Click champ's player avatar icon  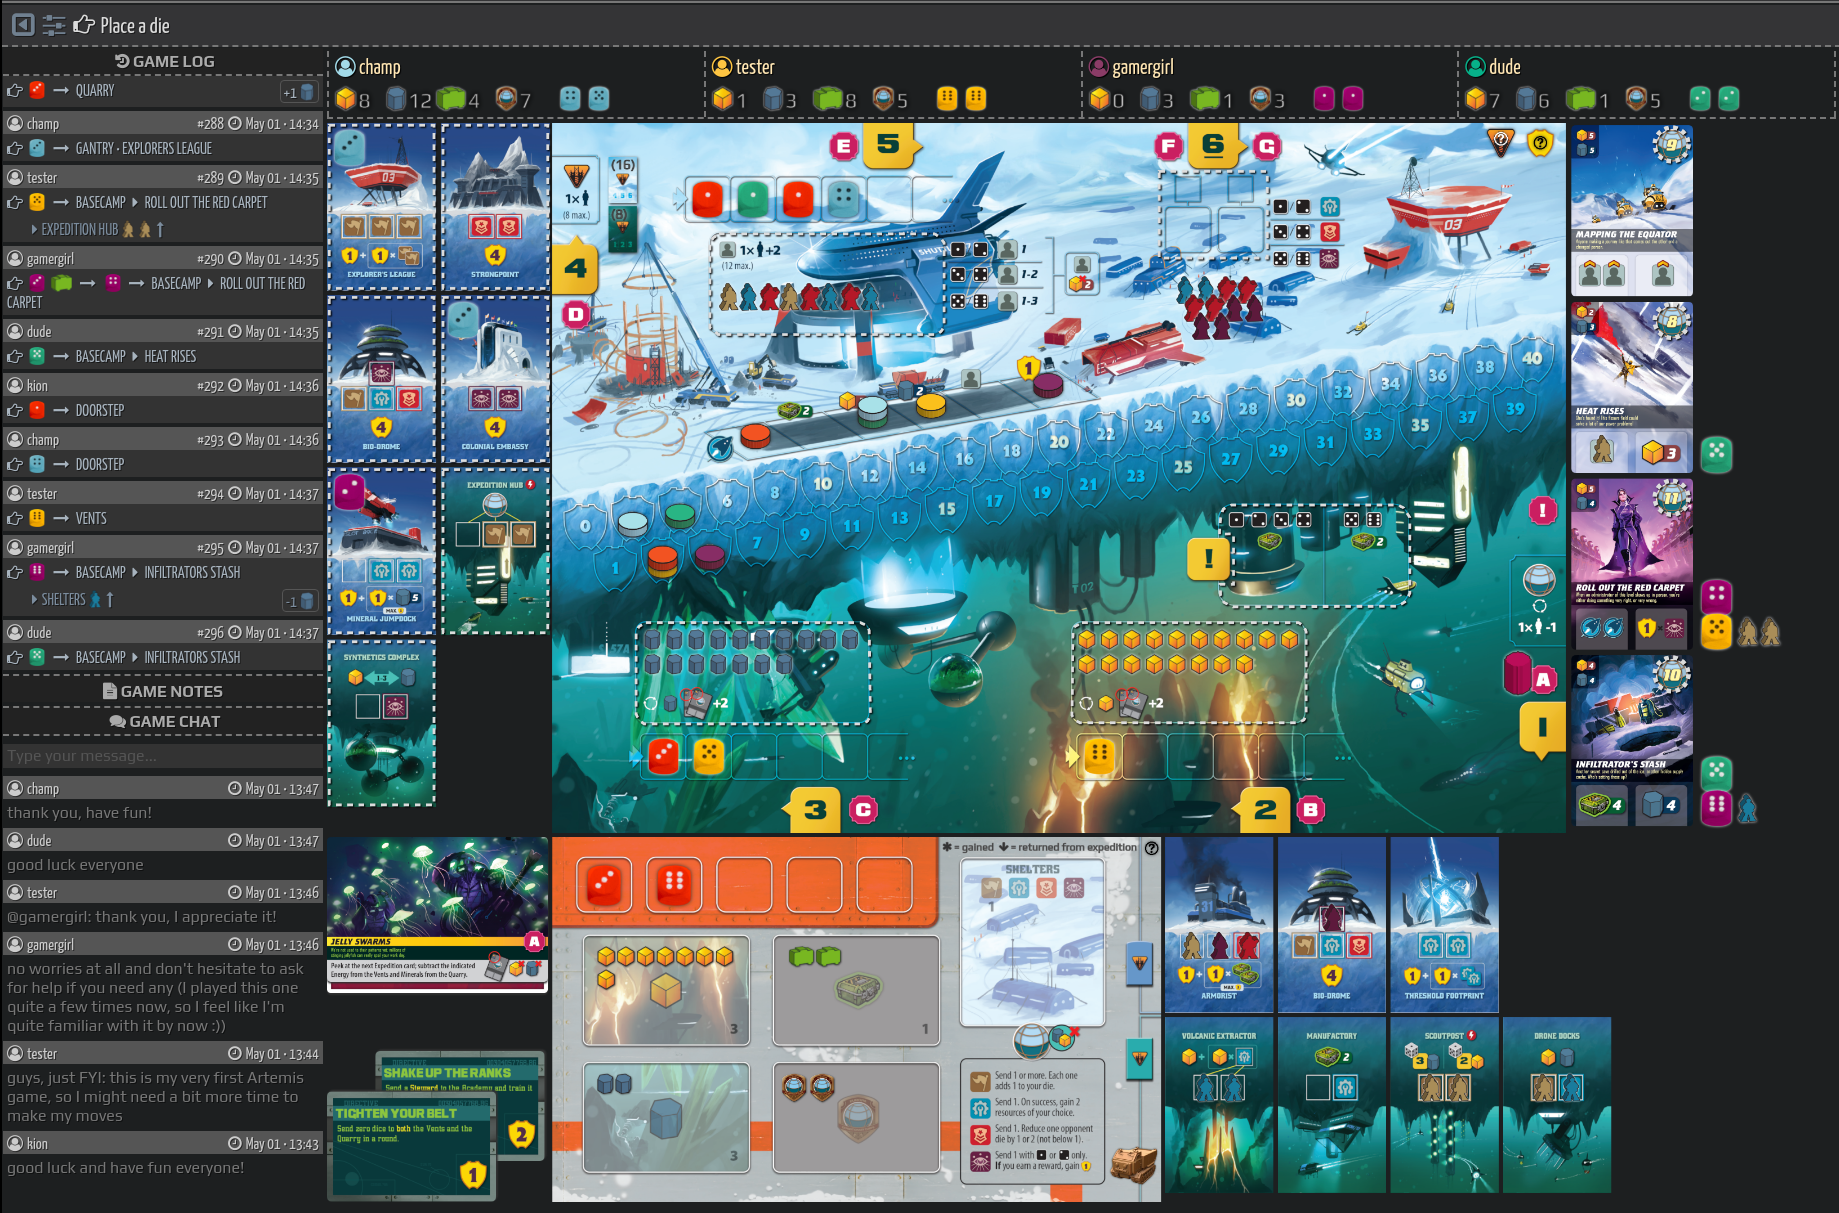(x=346, y=67)
